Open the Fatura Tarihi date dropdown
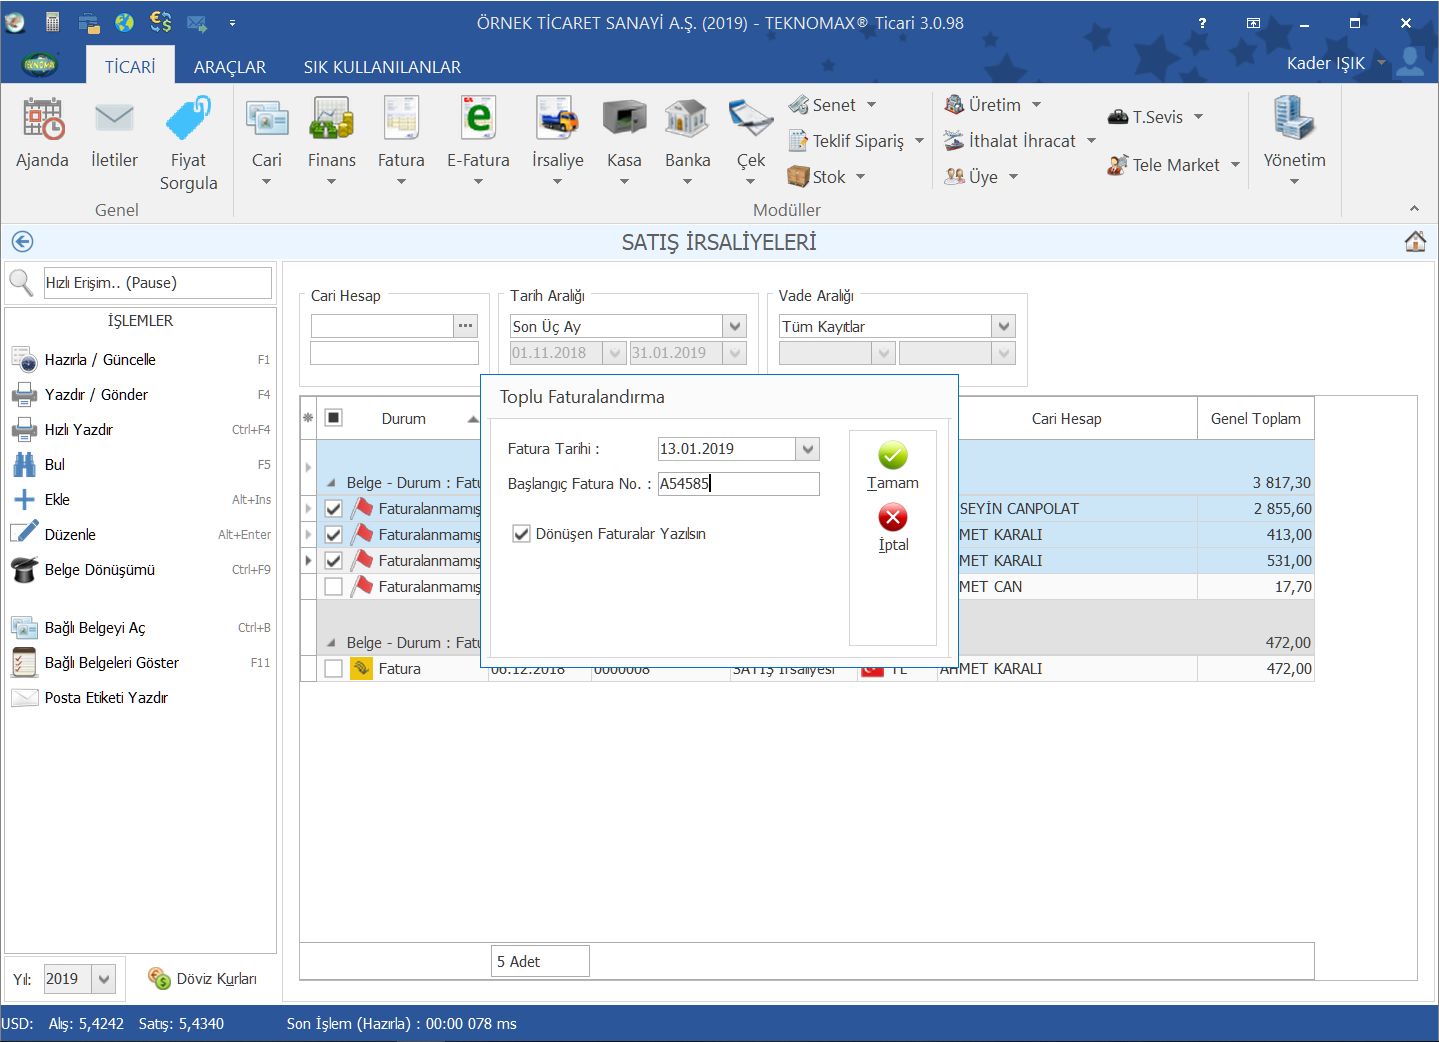The image size is (1439, 1042). [809, 449]
